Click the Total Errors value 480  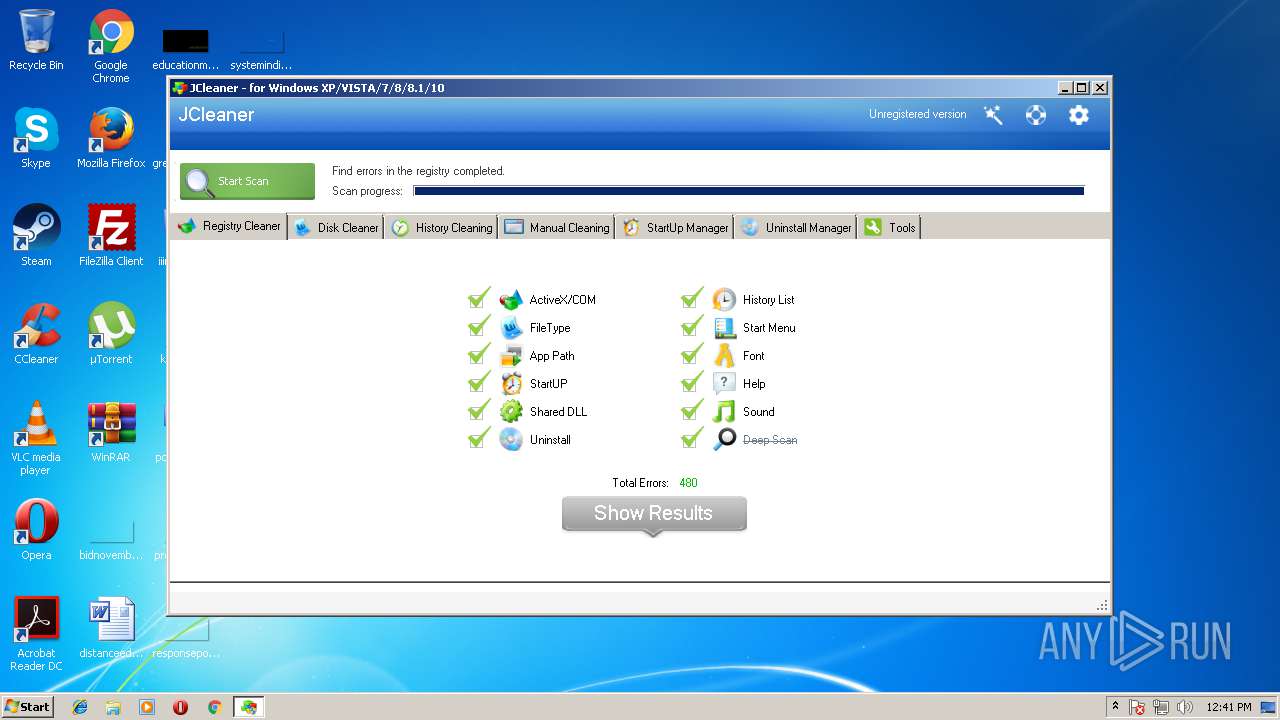[688, 483]
